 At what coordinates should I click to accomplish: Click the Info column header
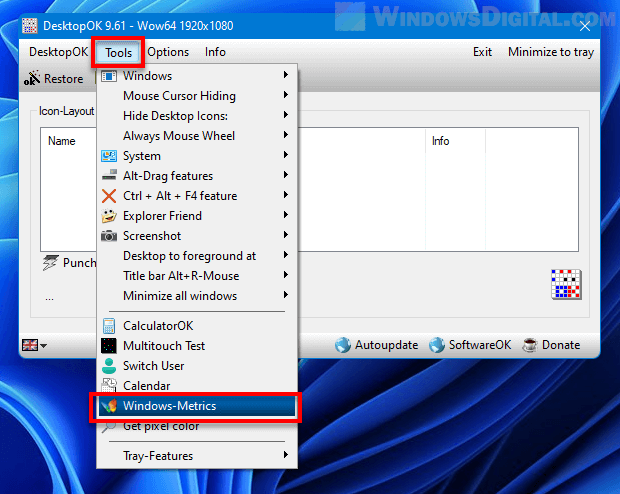point(440,141)
